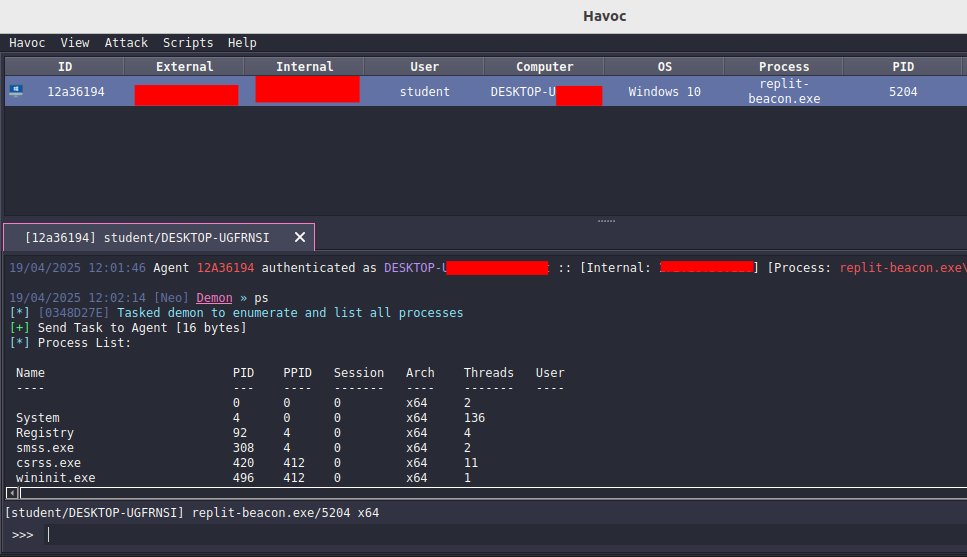Viewport: 967px width, 557px height.
Task: Click the Name column label in process list
Action: (30, 373)
